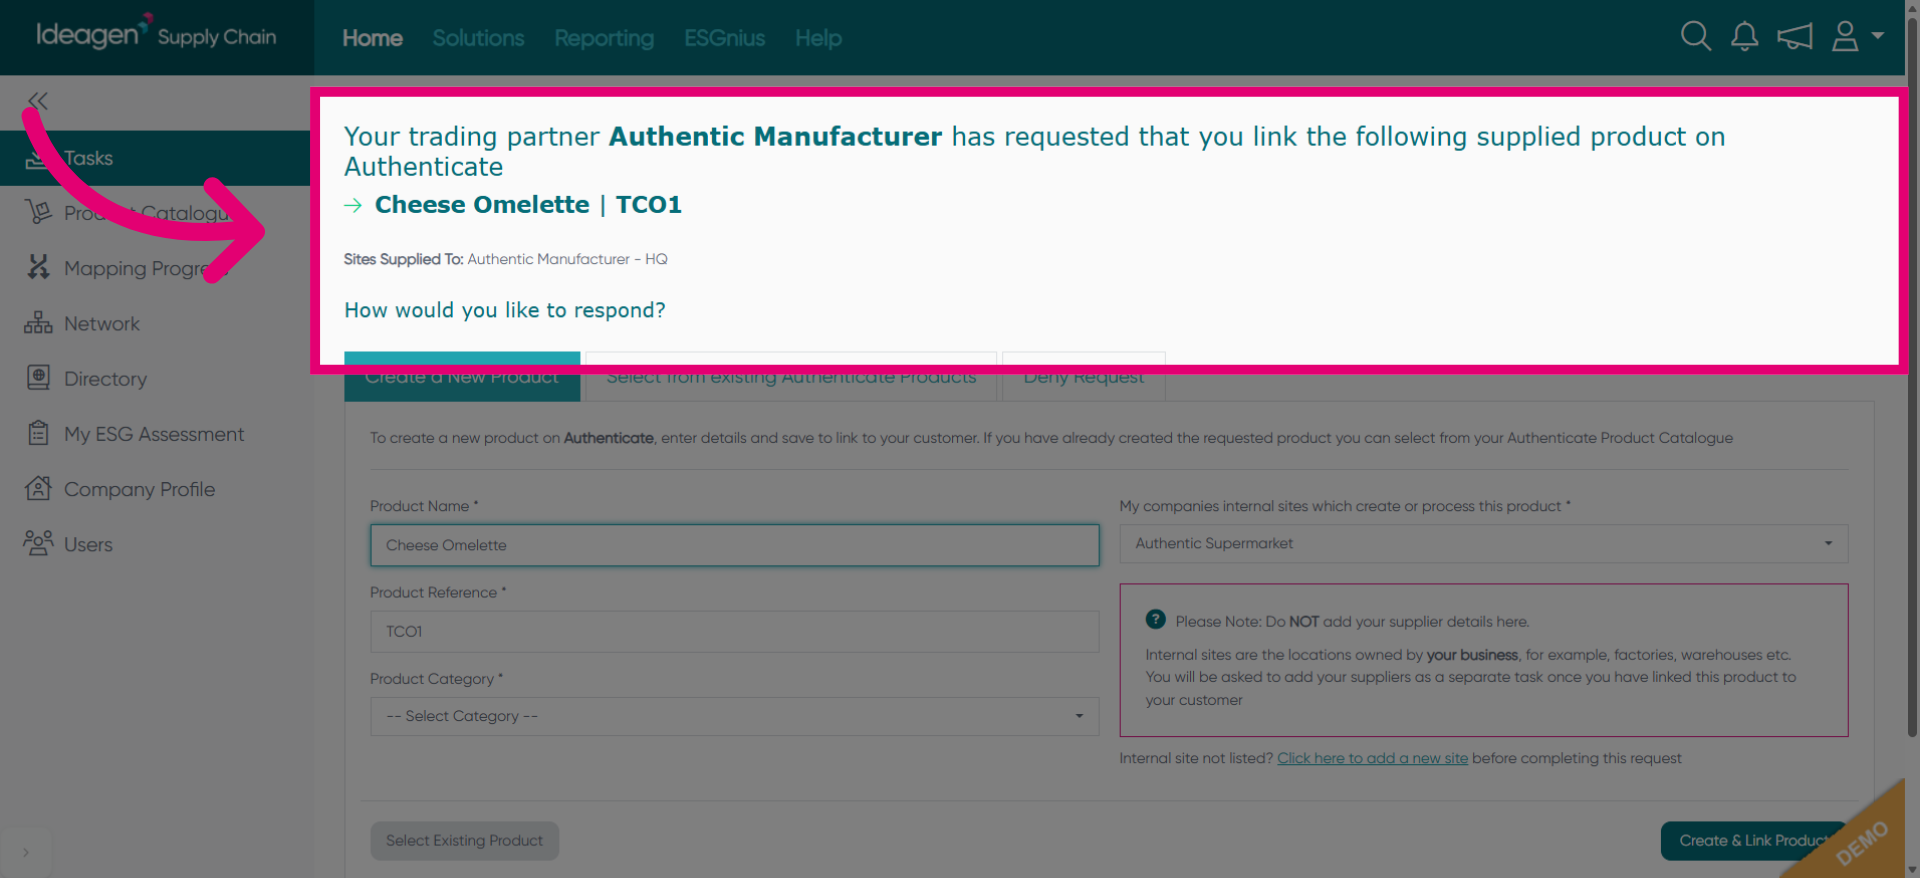Click the Network hierarchy icon
The height and width of the screenshot is (878, 1920).
click(x=38, y=323)
